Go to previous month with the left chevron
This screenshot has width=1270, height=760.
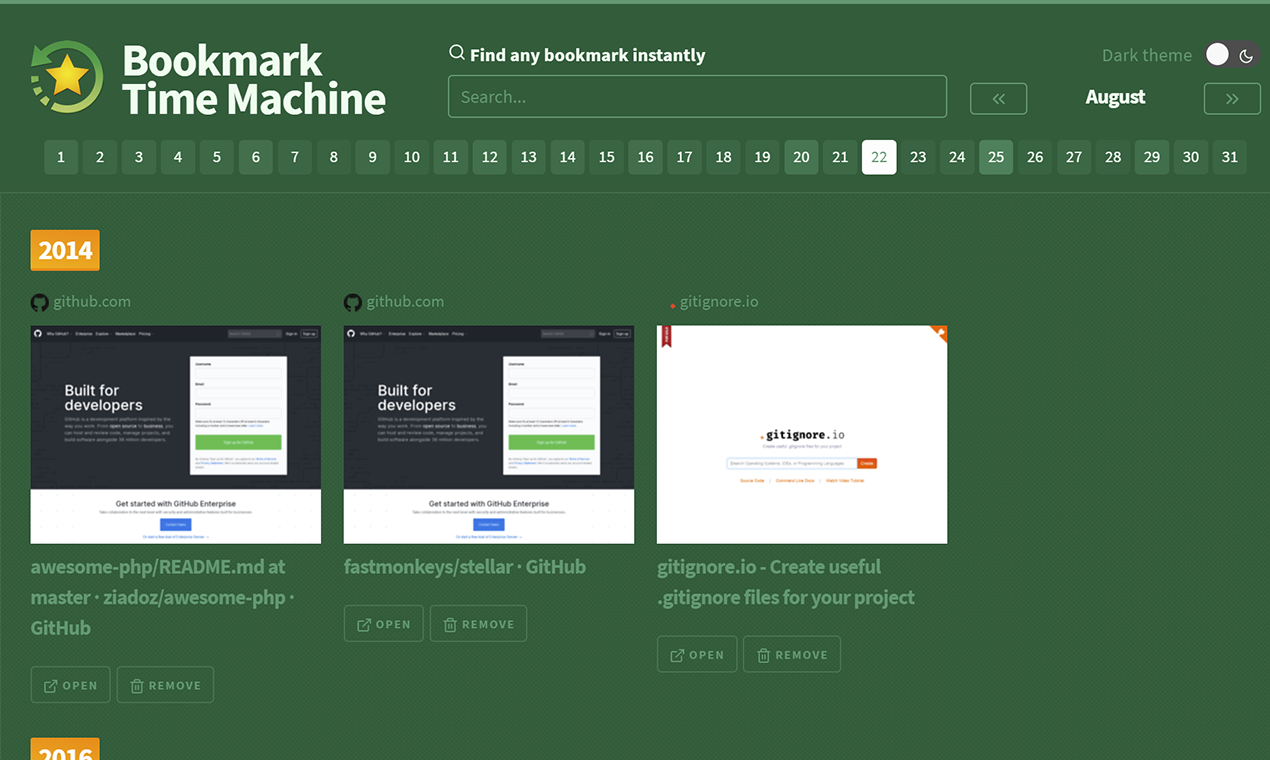[x=998, y=98]
